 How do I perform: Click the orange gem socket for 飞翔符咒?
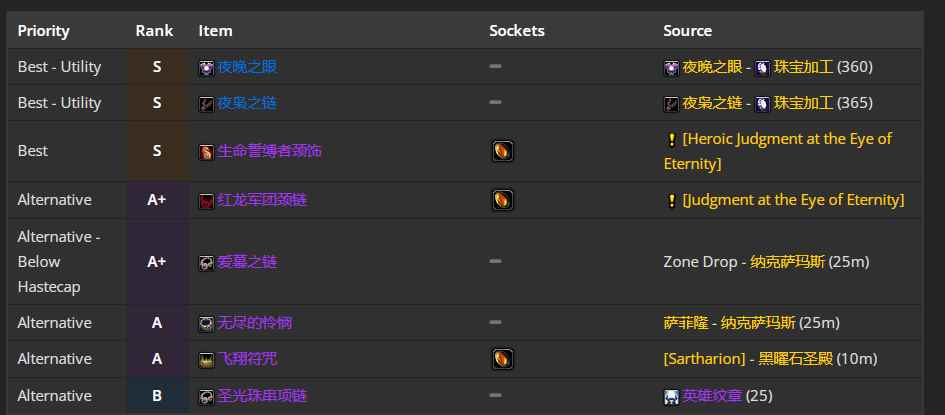pyautogui.click(x=503, y=359)
